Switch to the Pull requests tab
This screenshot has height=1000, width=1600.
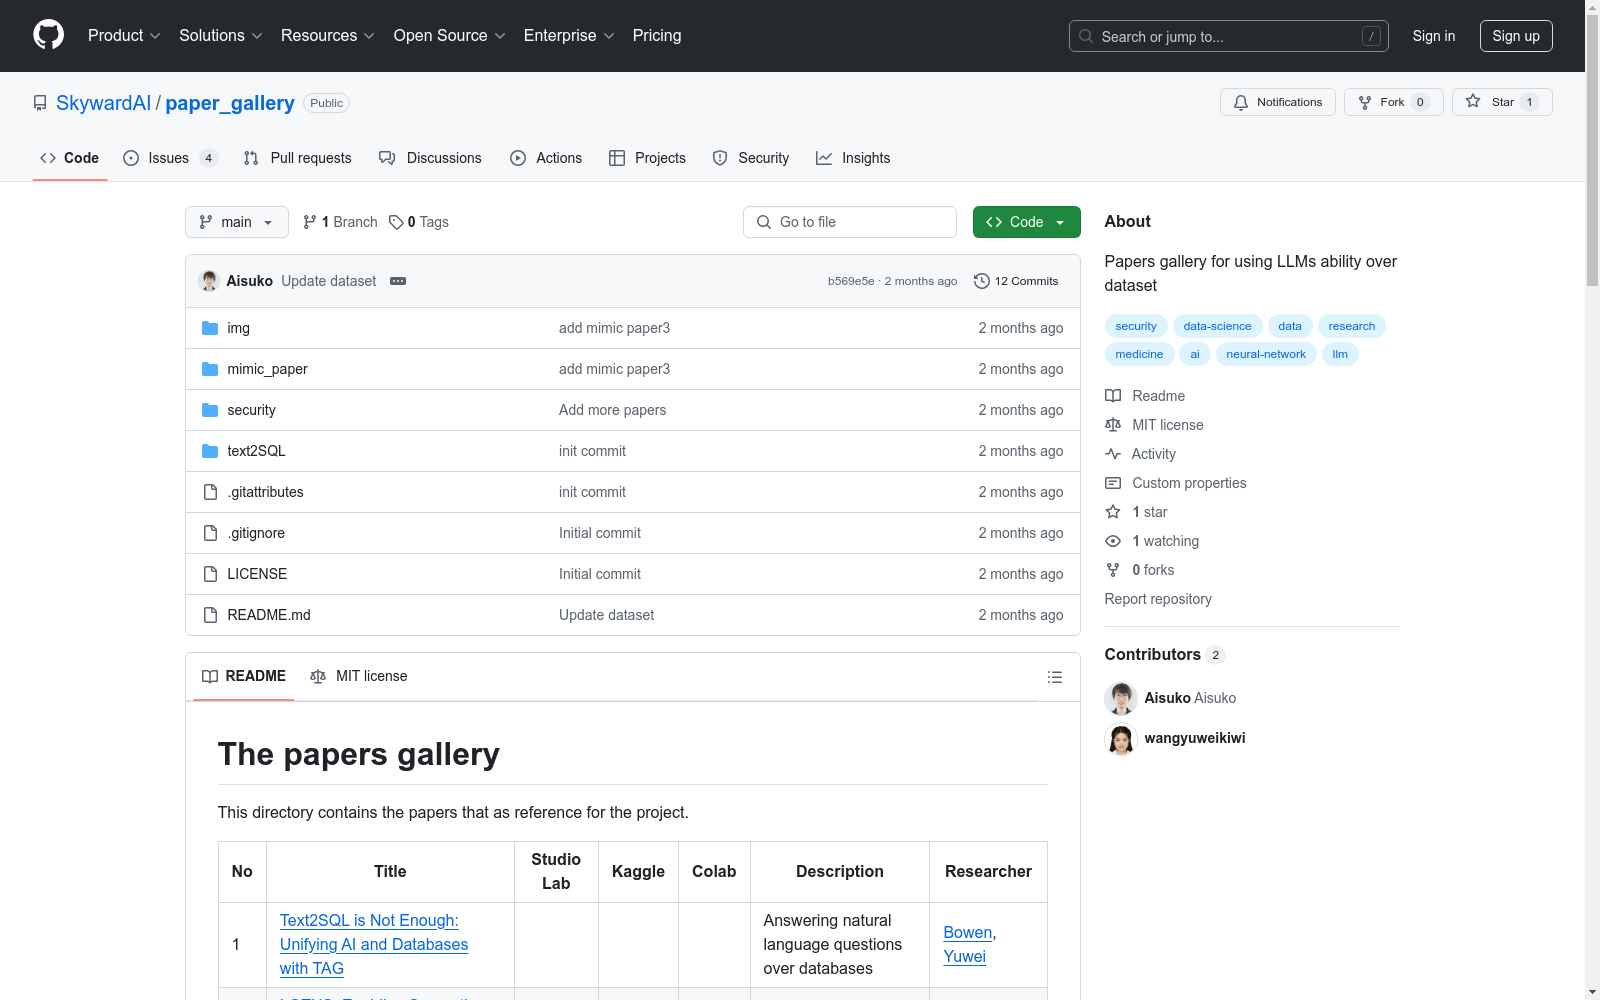pyautogui.click(x=298, y=158)
